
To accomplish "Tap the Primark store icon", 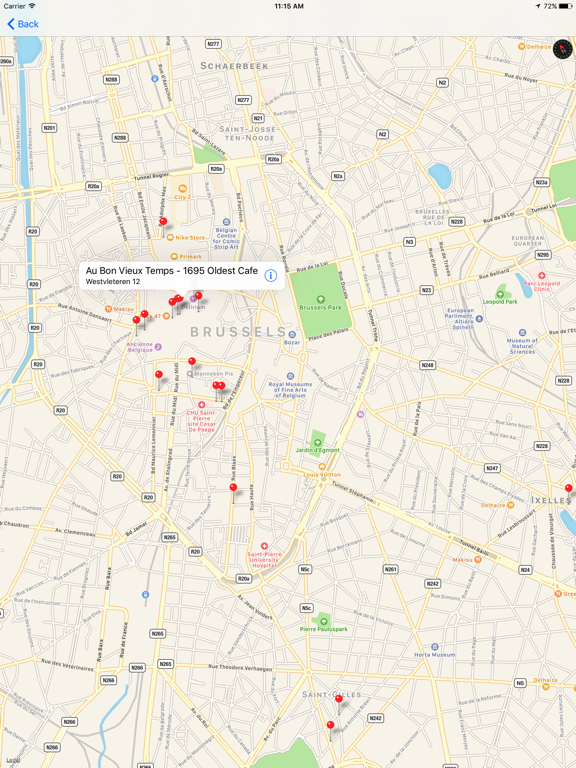I will (x=174, y=256).
